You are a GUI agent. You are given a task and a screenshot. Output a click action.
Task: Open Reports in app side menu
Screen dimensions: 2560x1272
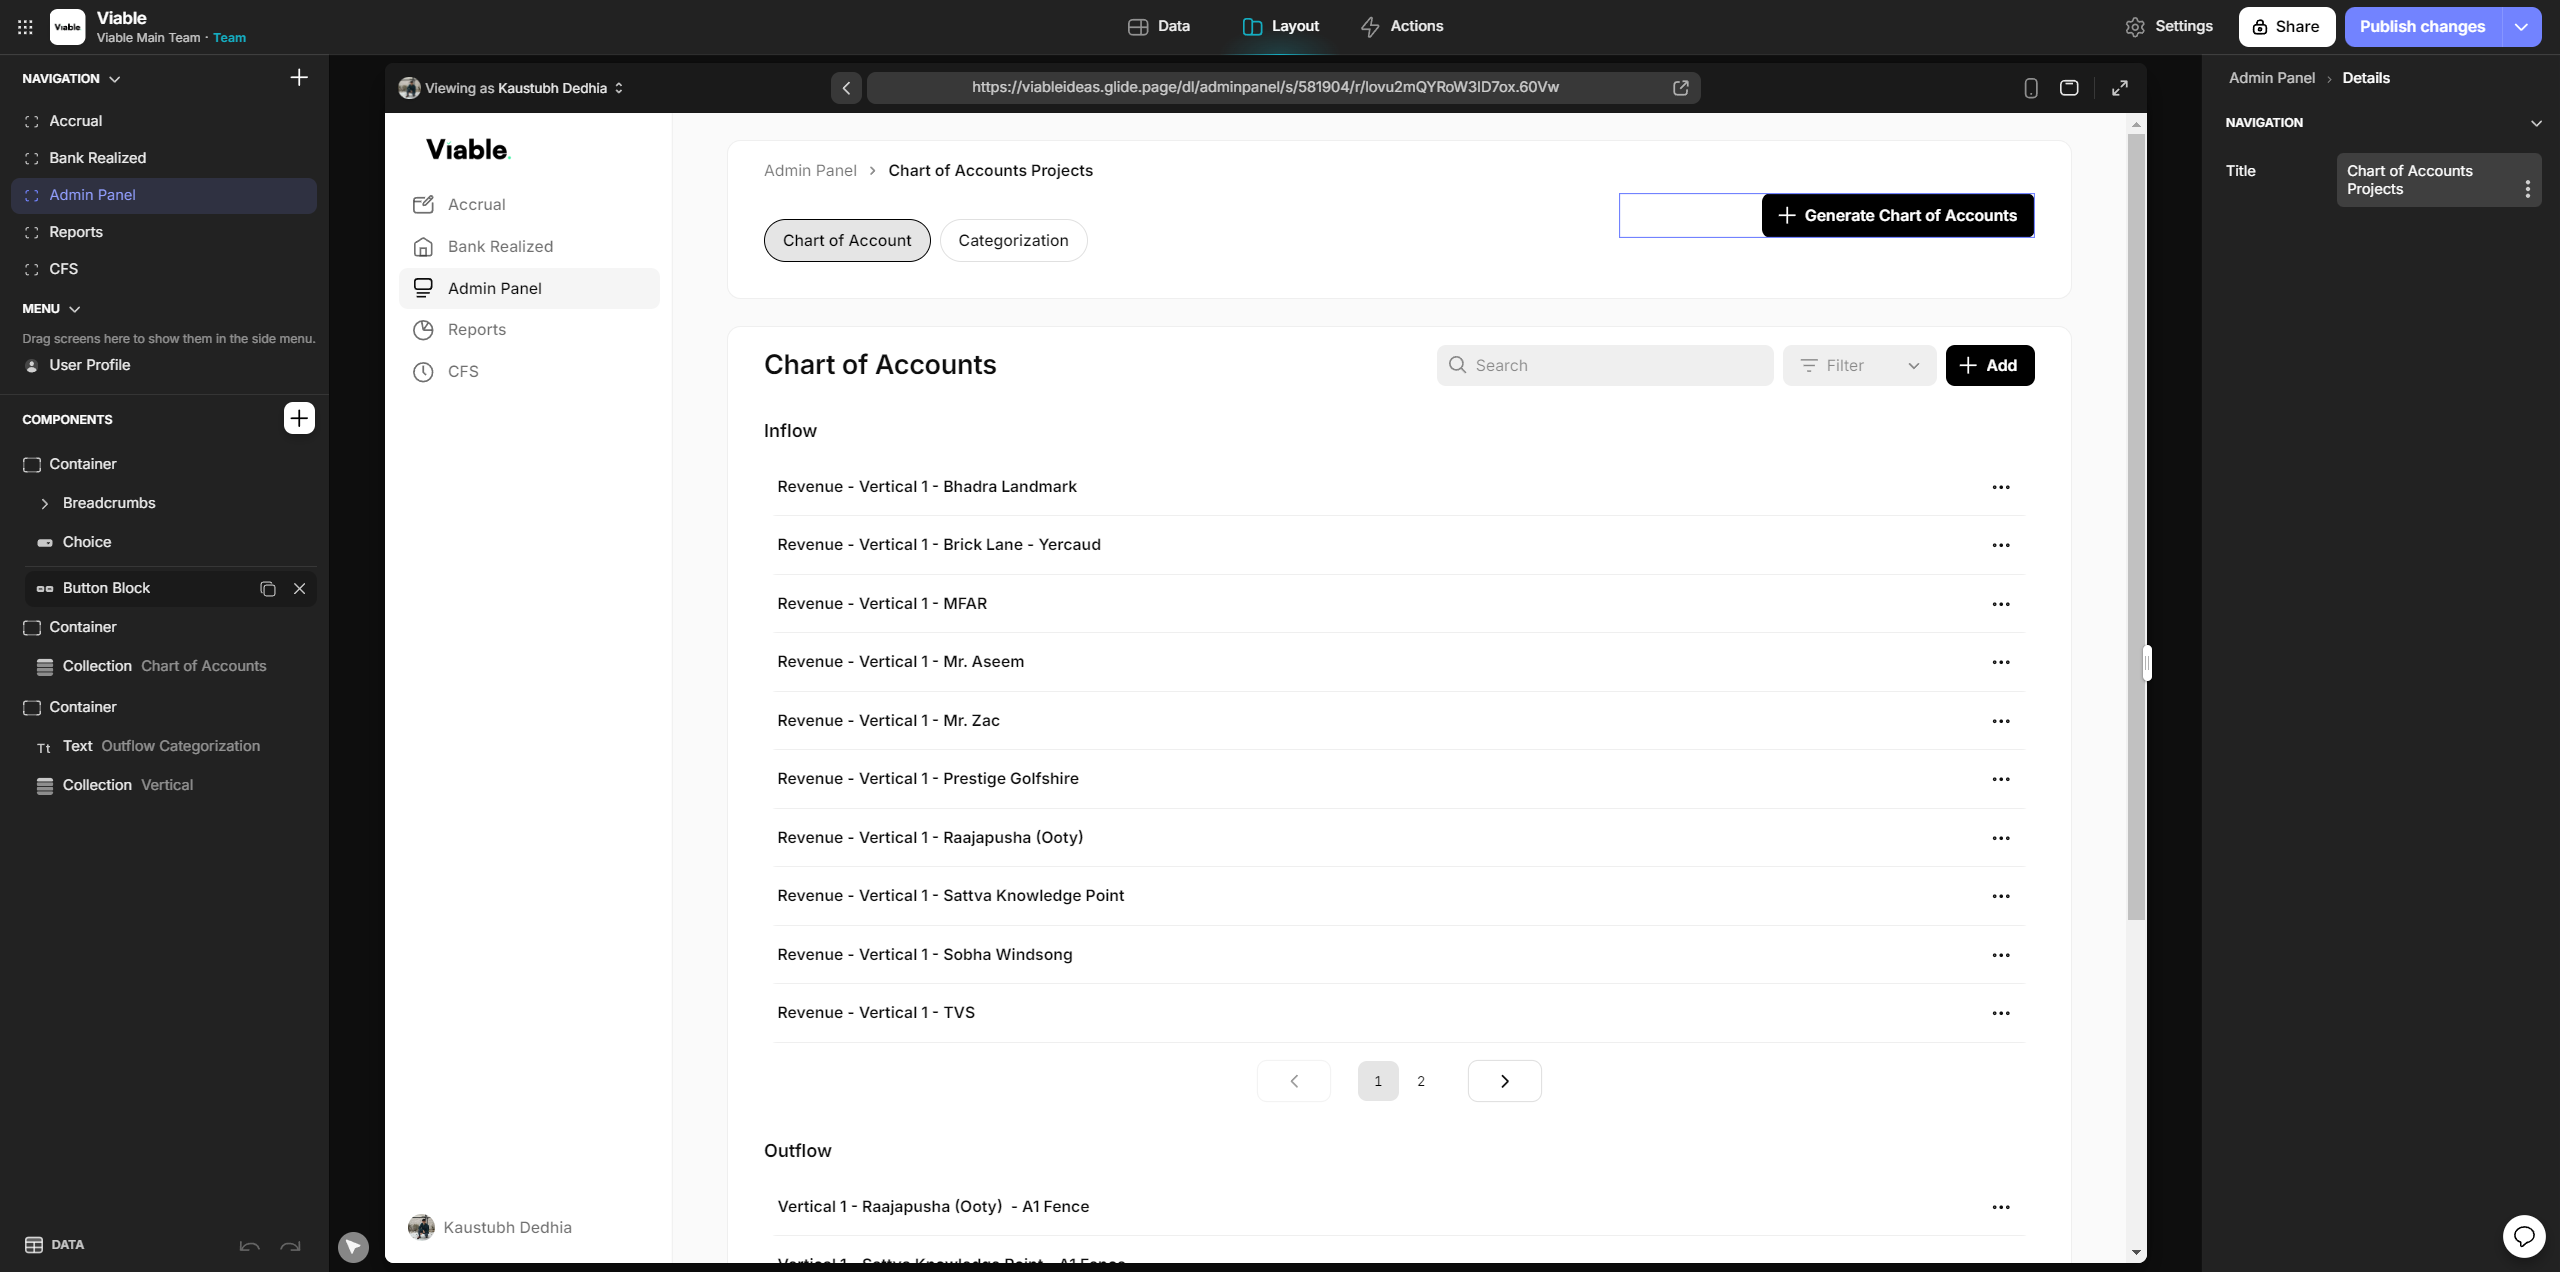tap(529, 330)
